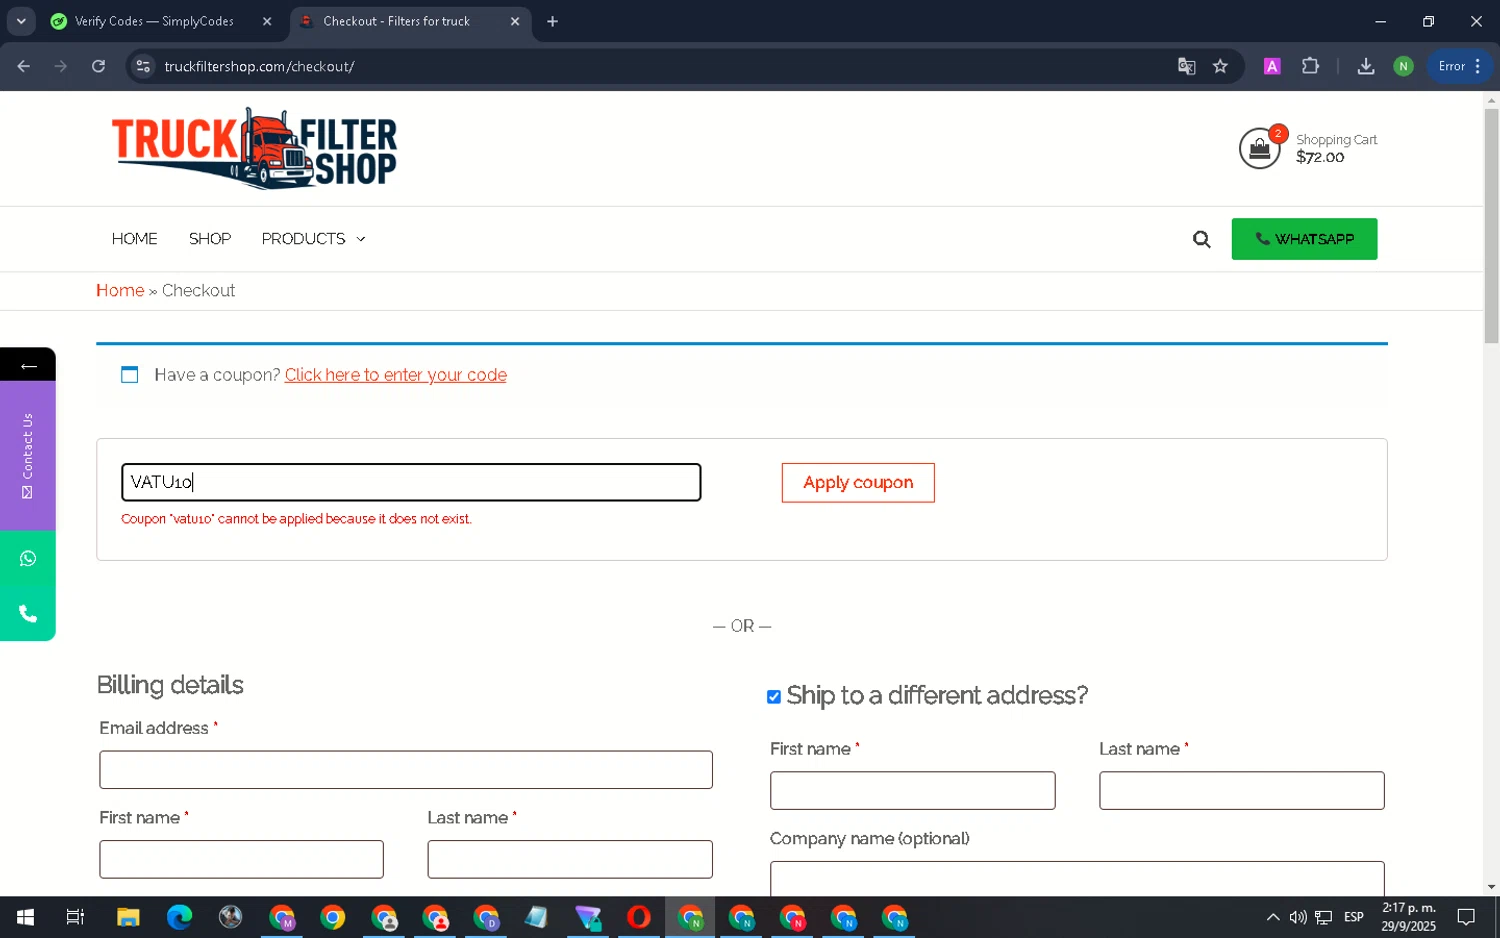Click the ESP language indicator

[1353, 917]
